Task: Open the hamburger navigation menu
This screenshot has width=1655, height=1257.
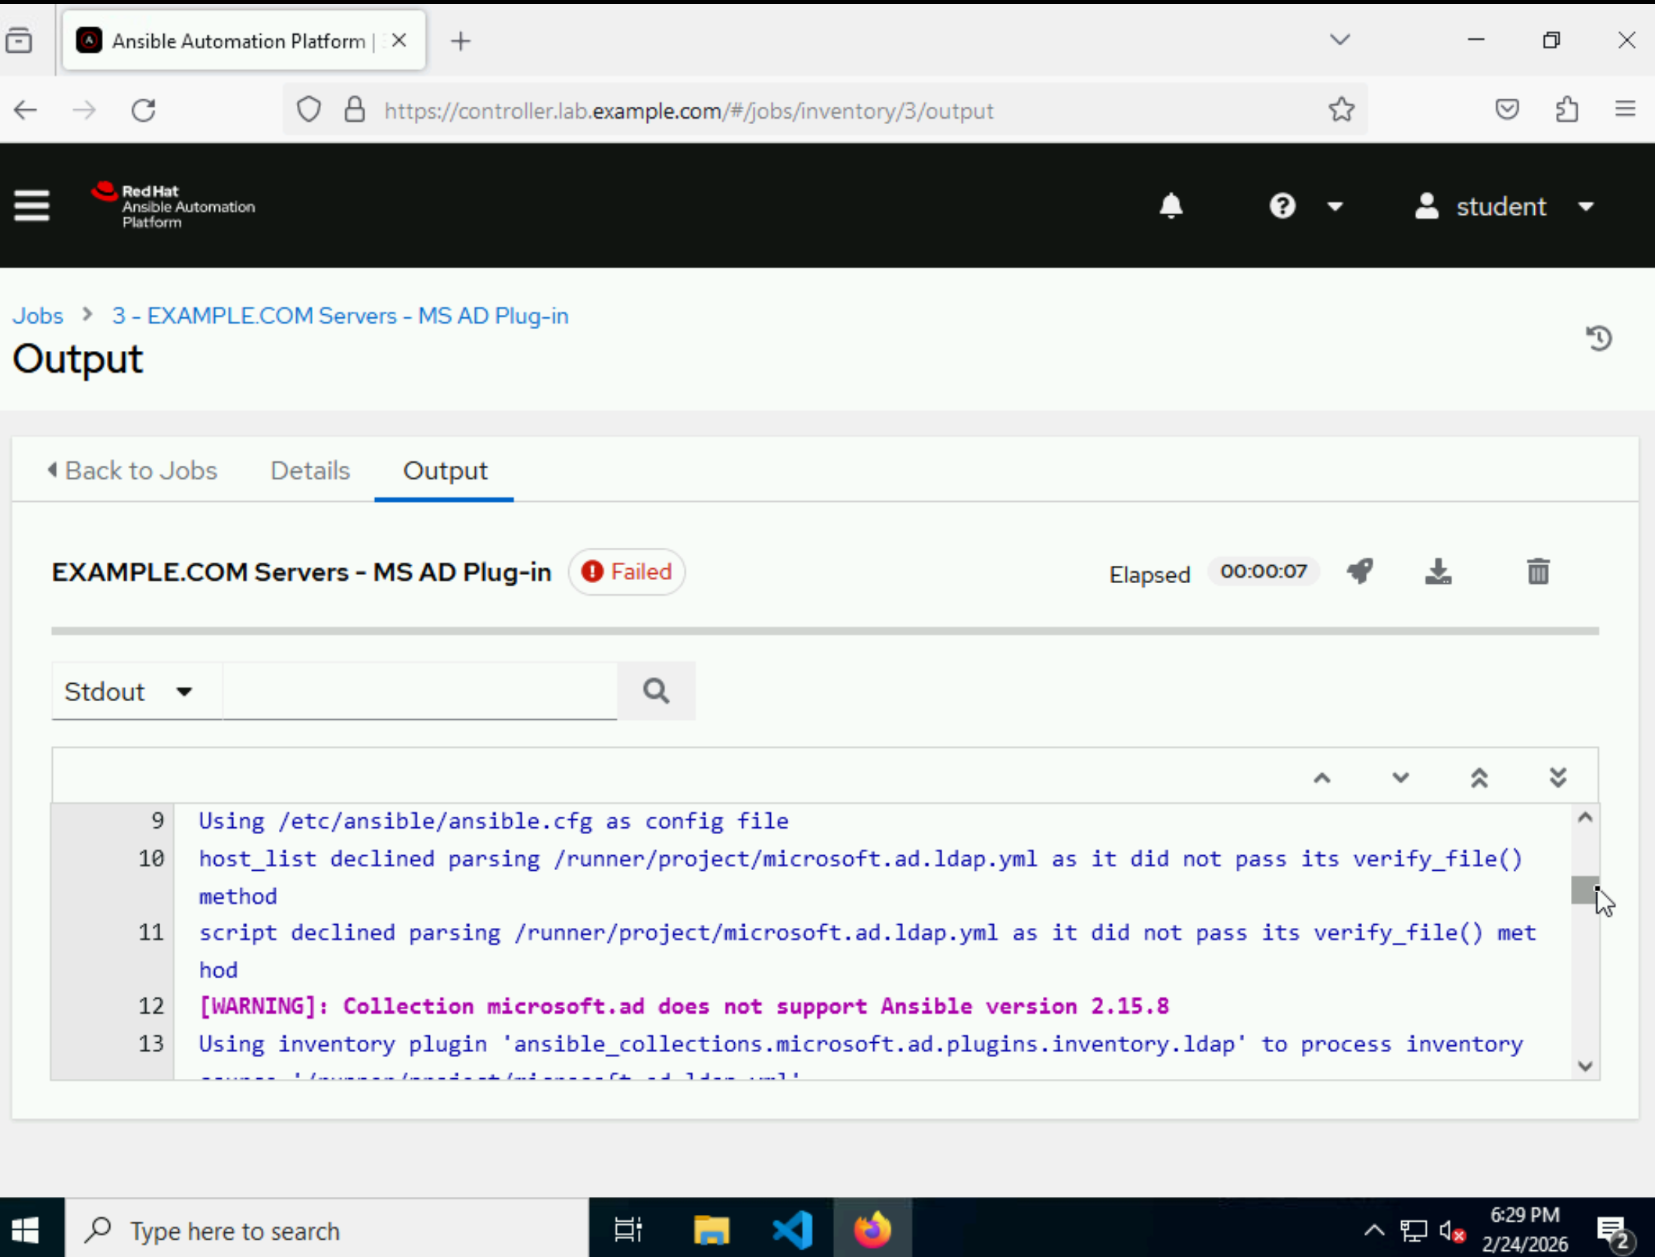Action: click(31, 206)
